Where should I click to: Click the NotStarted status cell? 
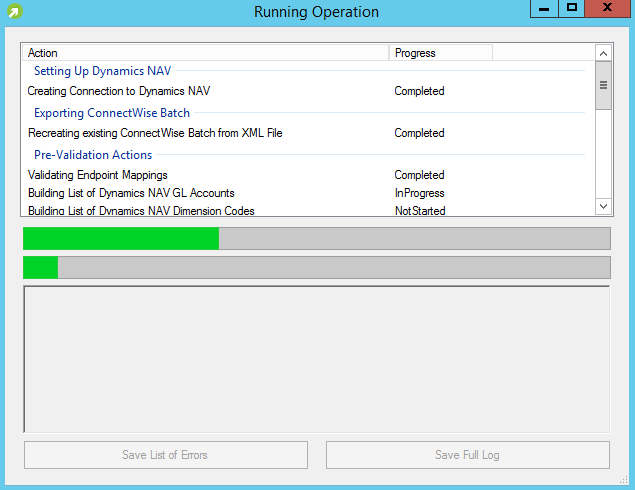pyautogui.click(x=420, y=211)
